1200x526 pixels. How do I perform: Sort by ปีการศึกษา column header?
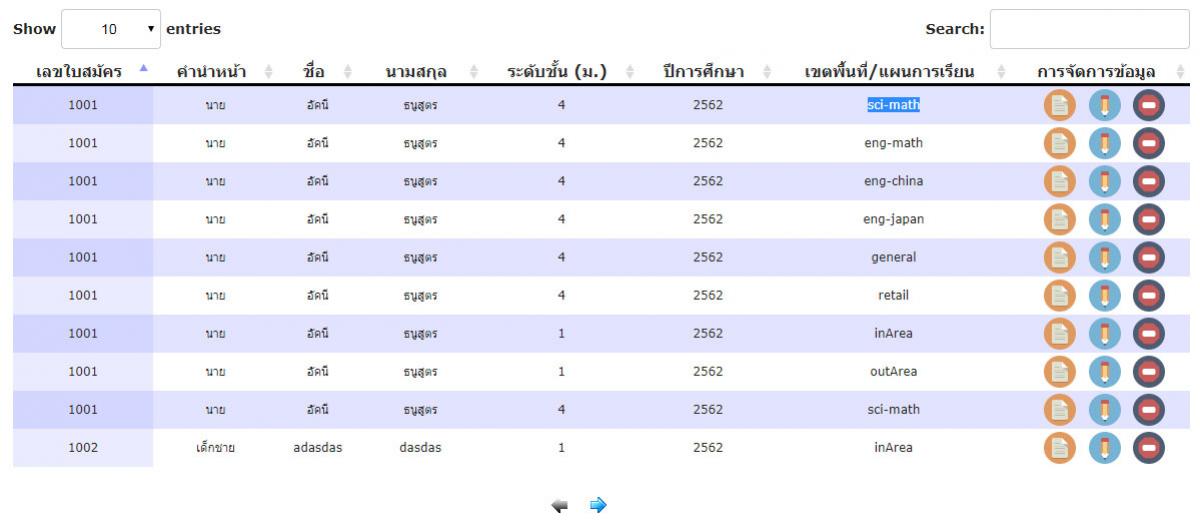click(x=709, y=71)
